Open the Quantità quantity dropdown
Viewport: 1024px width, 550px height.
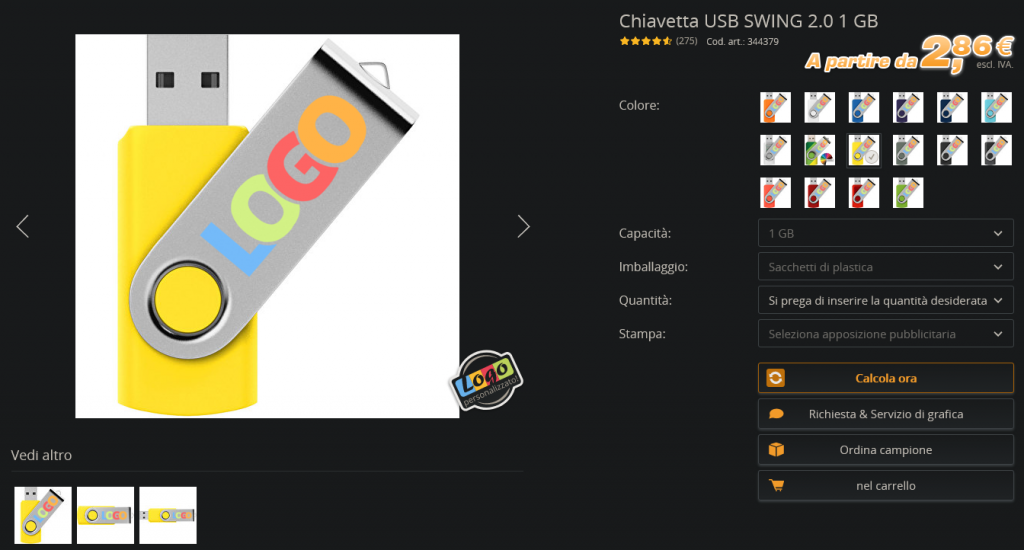coord(886,300)
